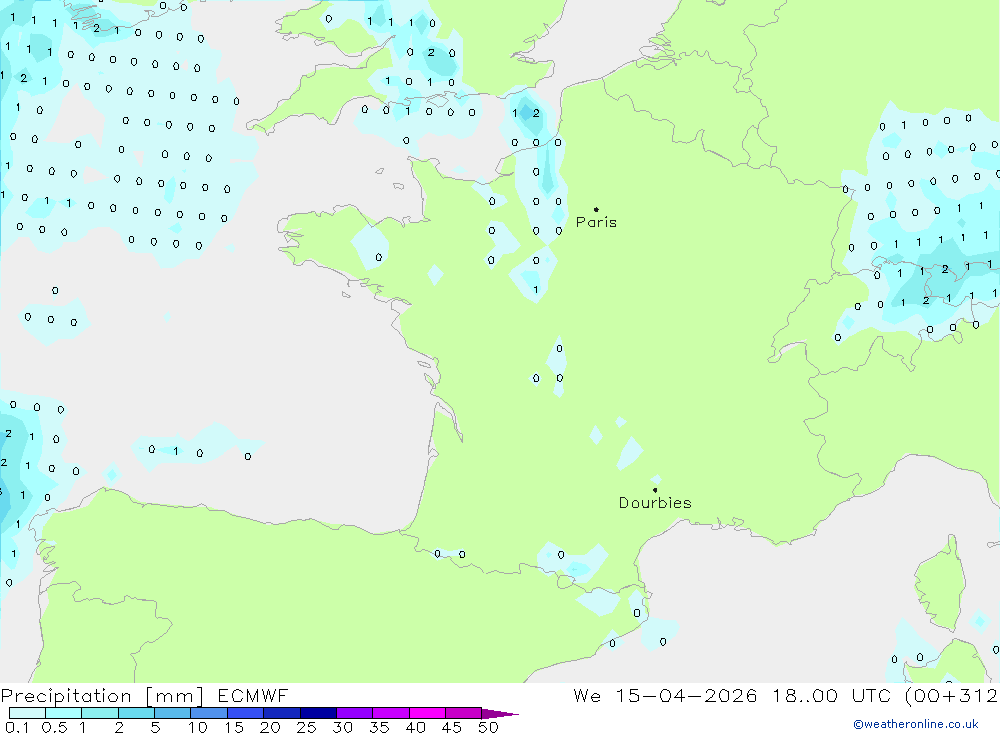Viewport: 1000px width, 733px height.
Task: Click the 25 to 30 legend swatch
Action: pyautogui.click(x=318, y=713)
